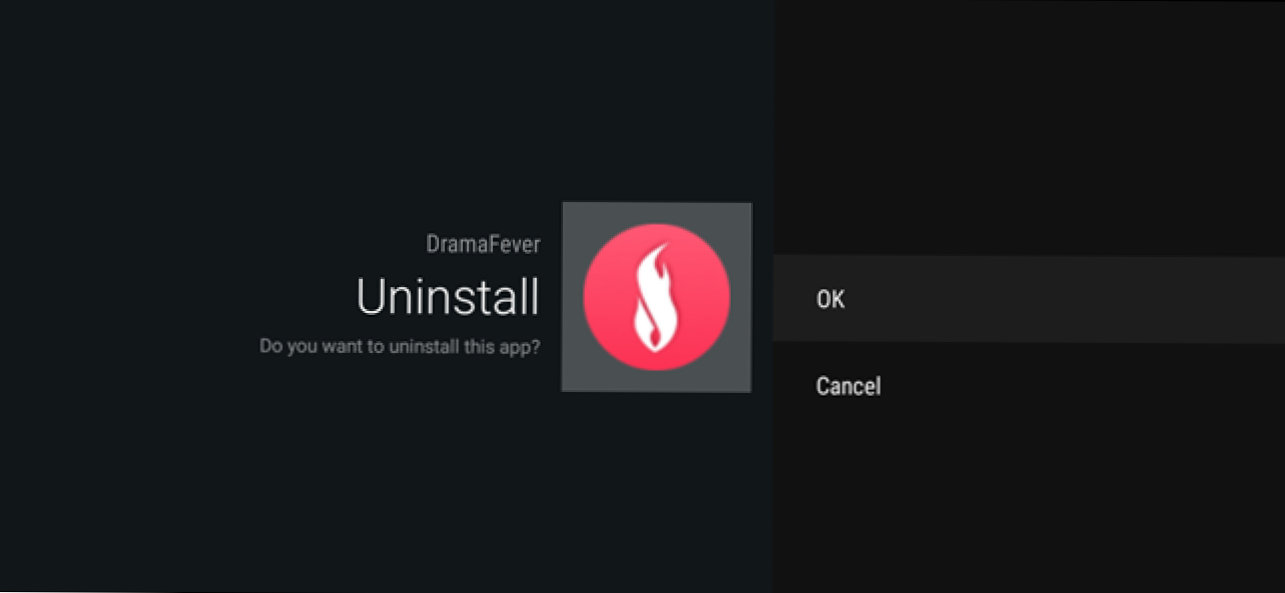Click the right end of the OK row
Image resolution: width=1285 pixels, height=593 pixels.
(1240, 299)
